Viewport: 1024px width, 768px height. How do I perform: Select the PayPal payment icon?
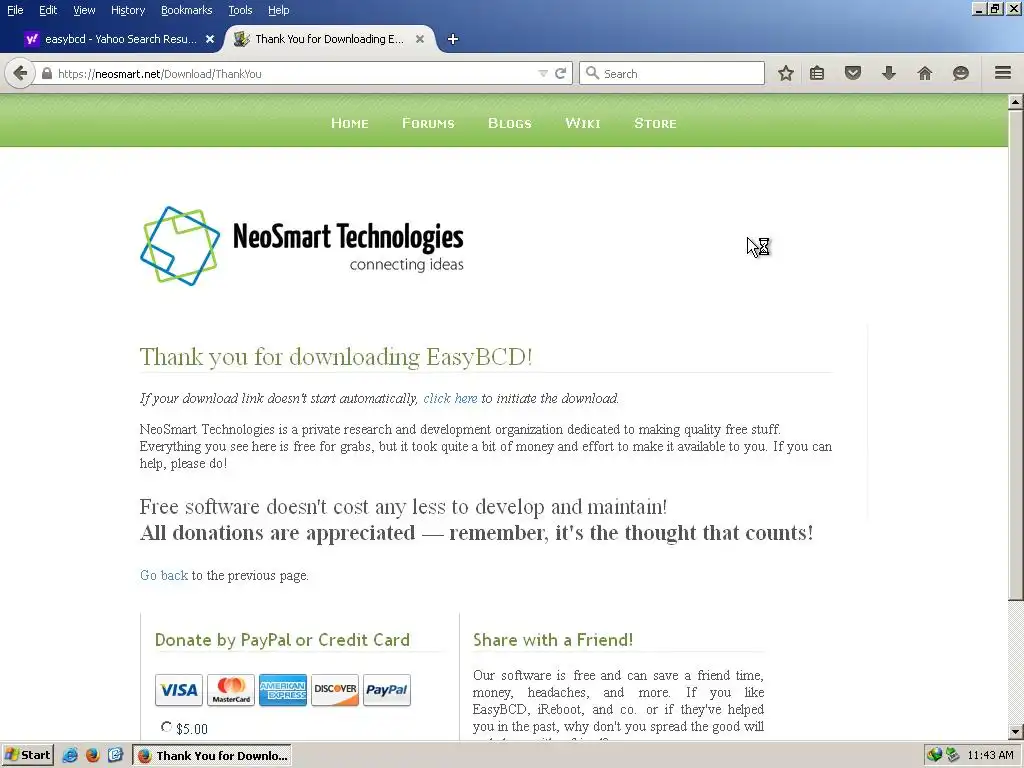pyautogui.click(x=387, y=690)
